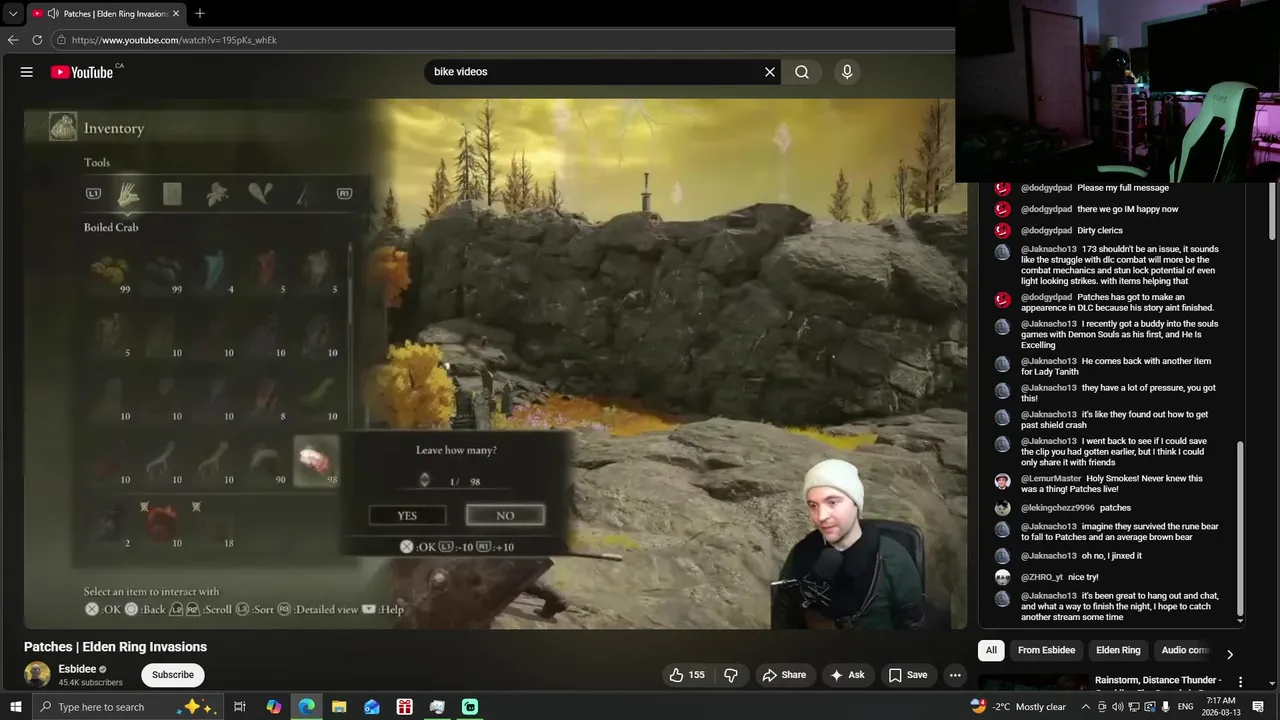Click the chat replay scrollbar
The width and height of the screenshot is (1280, 720).
1241,528
